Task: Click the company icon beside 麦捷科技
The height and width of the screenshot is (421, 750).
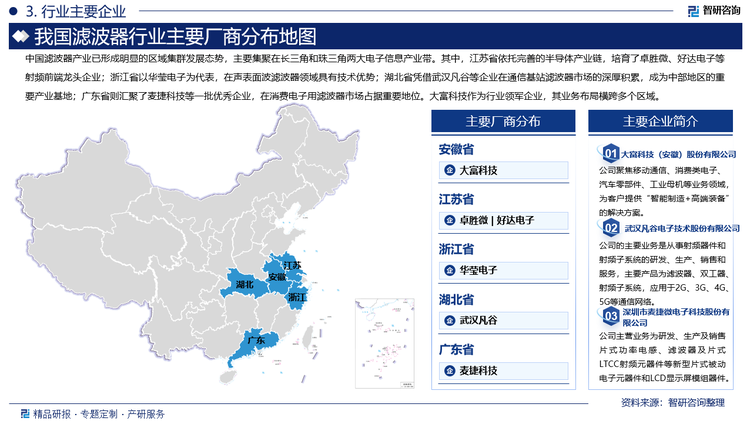Action: tap(449, 370)
